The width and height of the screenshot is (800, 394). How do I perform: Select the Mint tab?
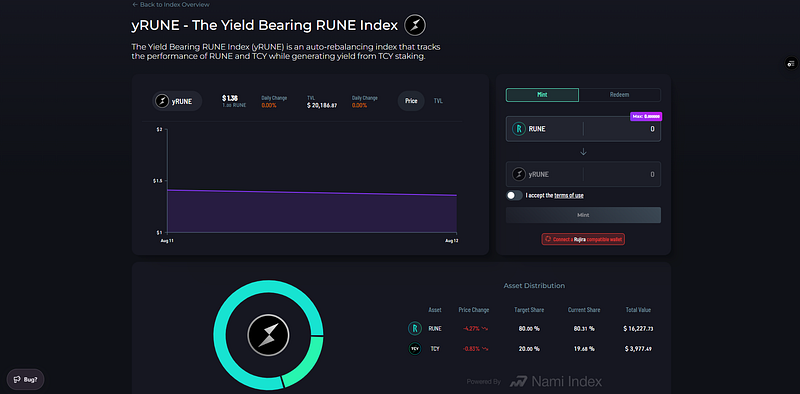tap(542, 95)
